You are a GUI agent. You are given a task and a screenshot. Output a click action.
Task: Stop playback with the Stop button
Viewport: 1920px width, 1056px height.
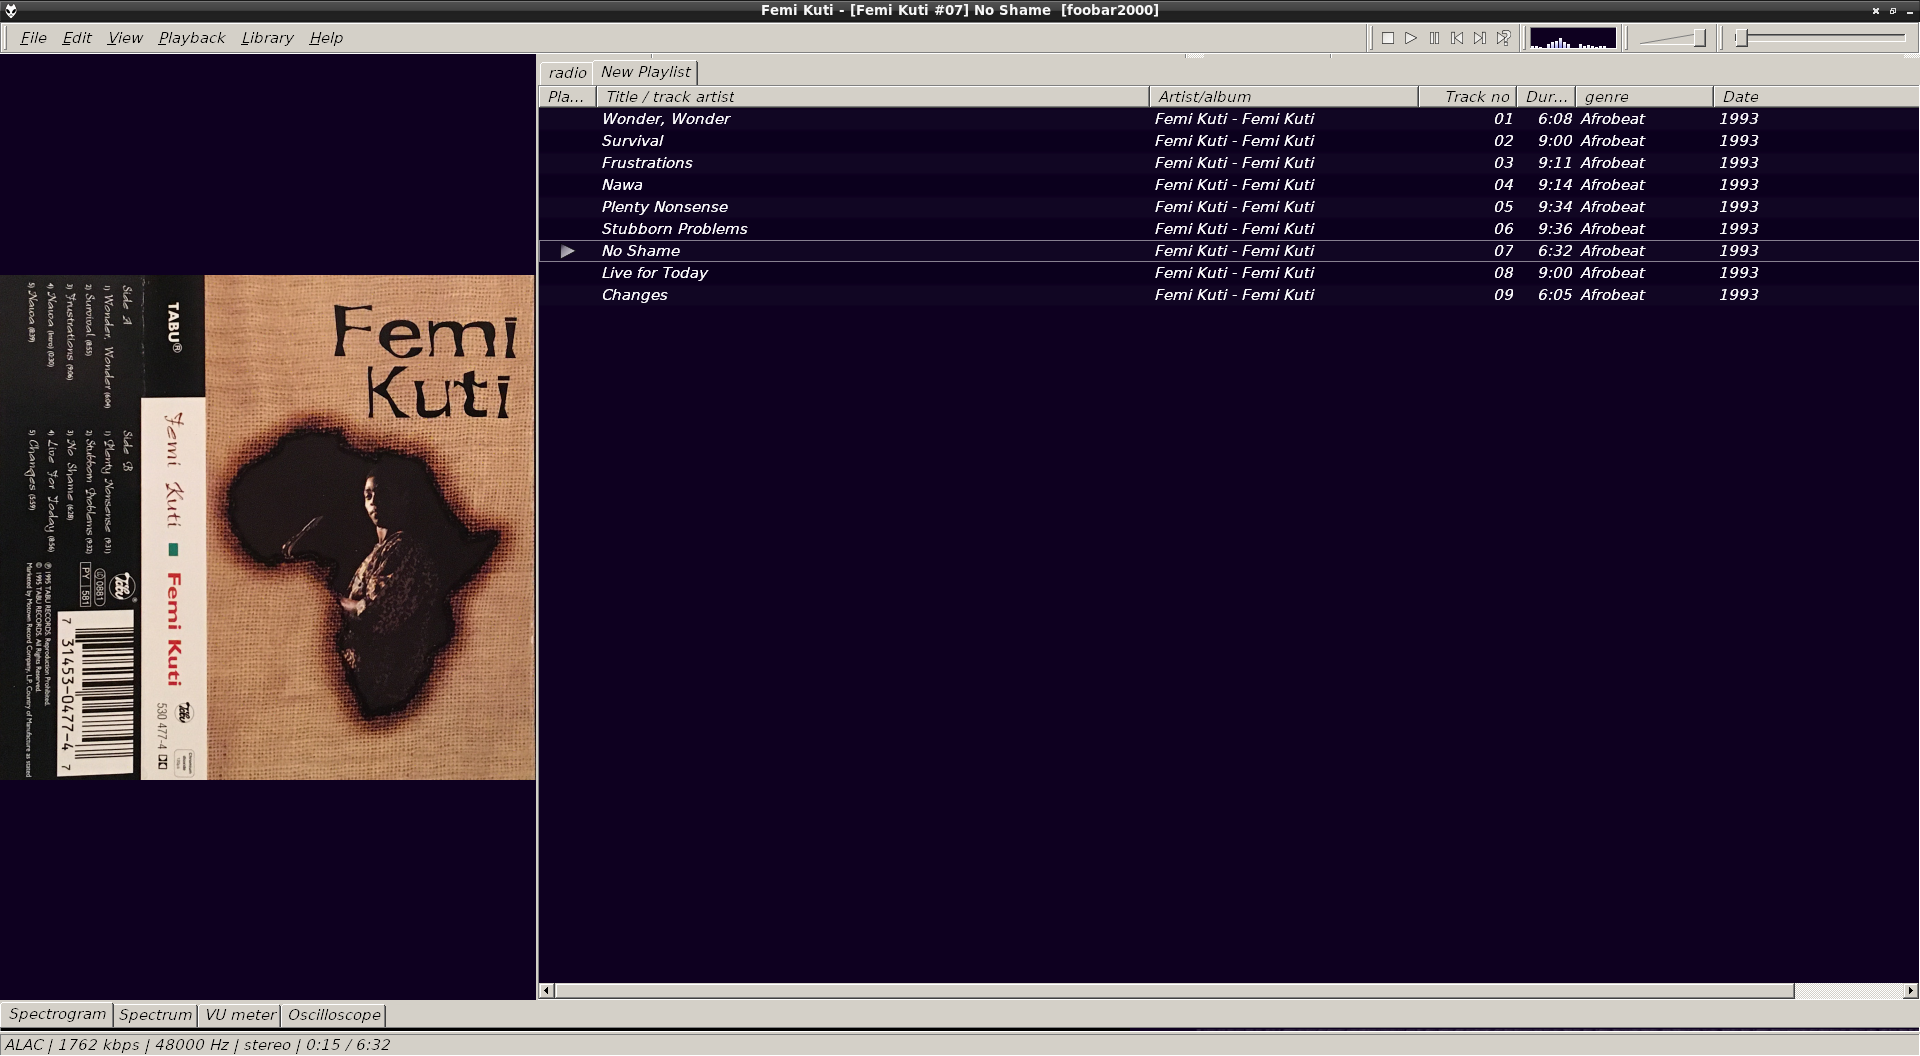pyautogui.click(x=1387, y=38)
